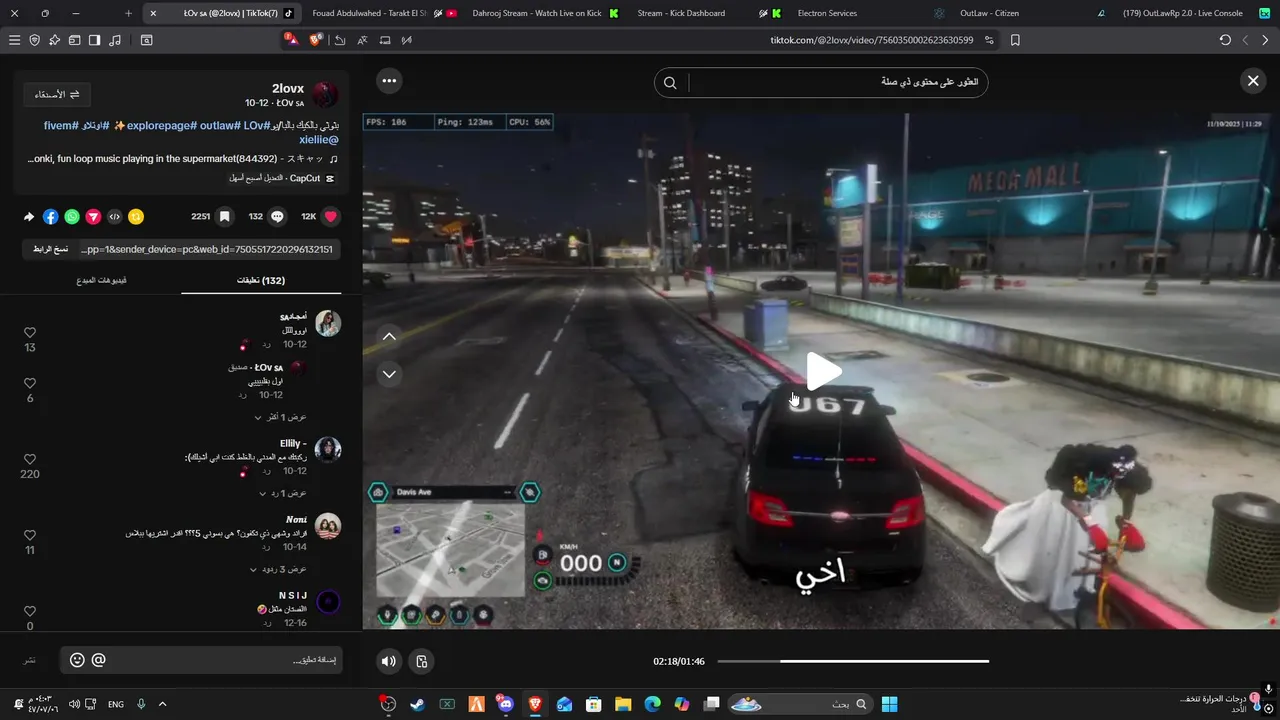The image size is (1280, 720).
Task: Open the Steam icon in the taskbar
Action: click(x=417, y=704)
